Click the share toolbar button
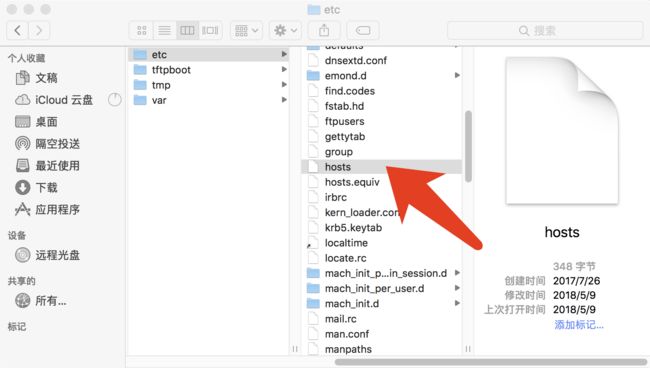The image size is (650, 368). pos(324,30)
